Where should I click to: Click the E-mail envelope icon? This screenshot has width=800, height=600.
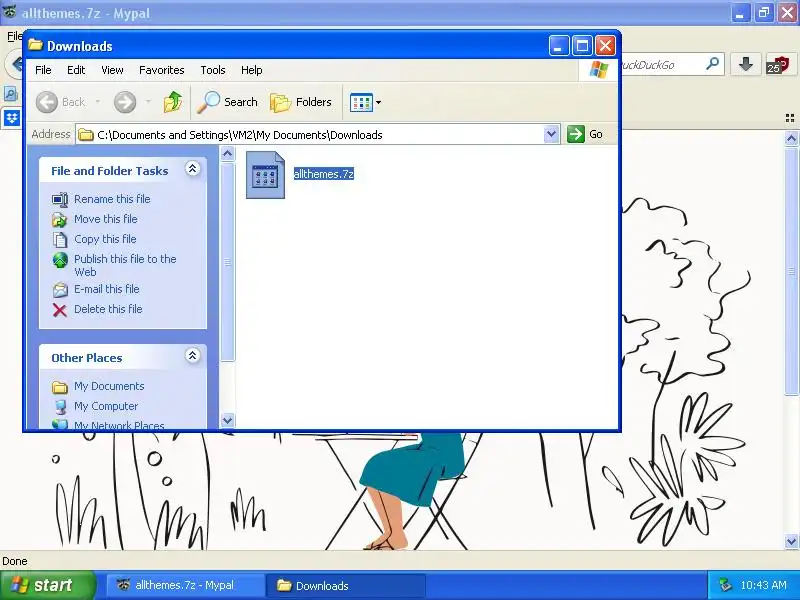tap(60, 290)
